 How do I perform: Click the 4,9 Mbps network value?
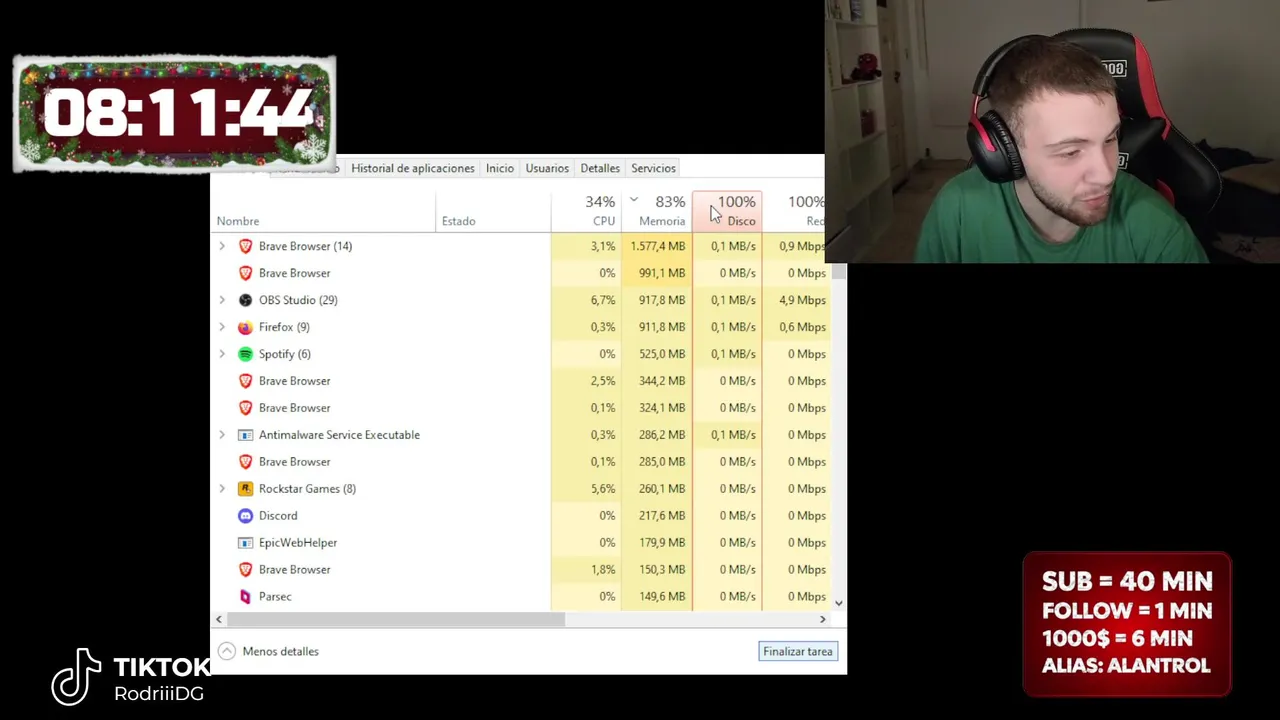click(801, 300)
